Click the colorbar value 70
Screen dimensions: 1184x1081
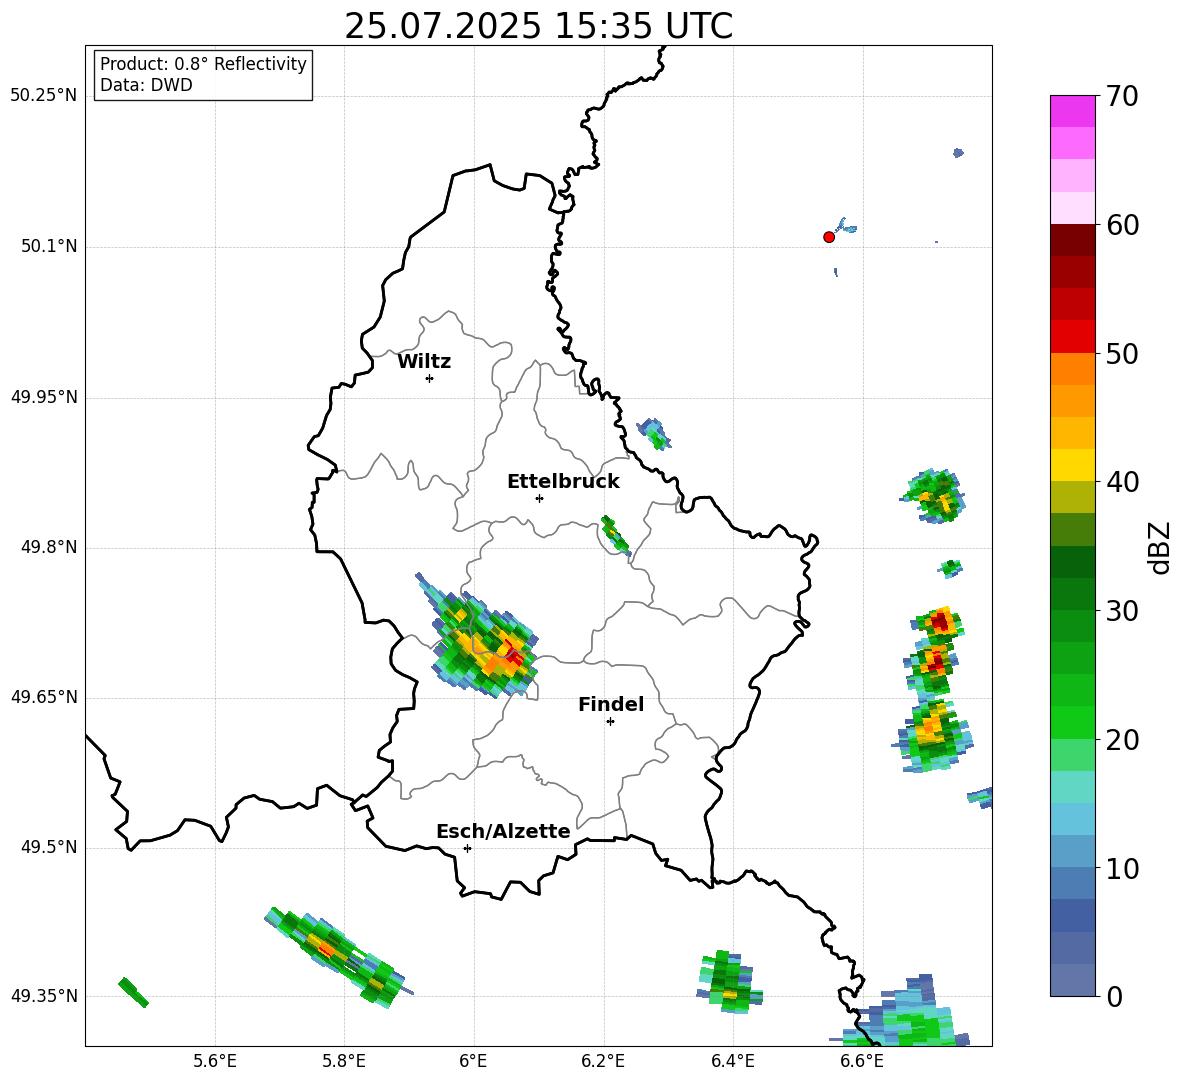[x=1122, y=96]
